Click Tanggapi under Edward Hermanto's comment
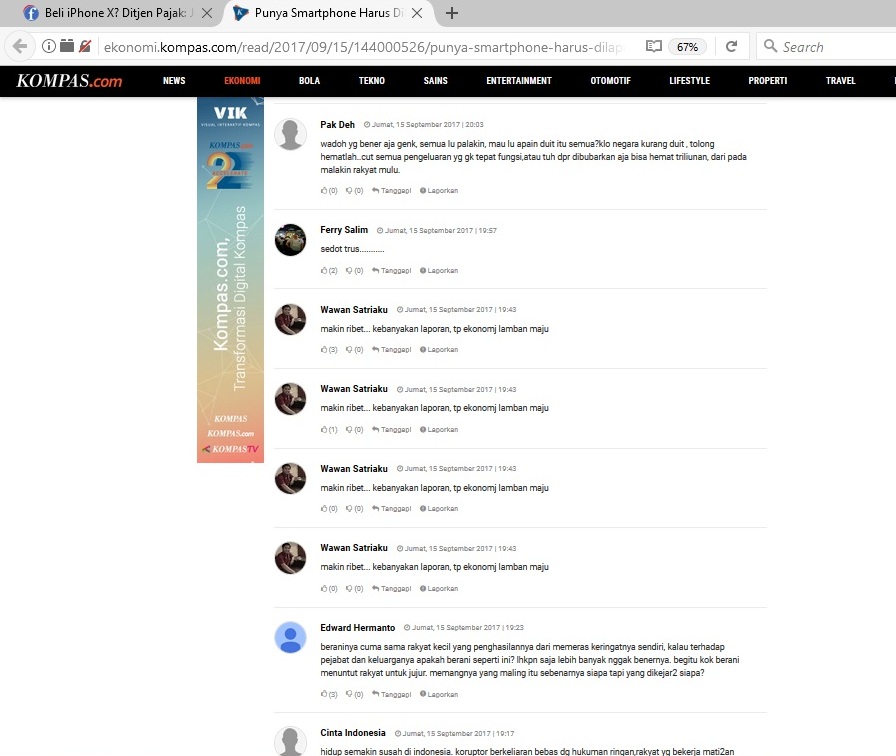896x756 pixels. pyautogui.click(x=393, y=694)
